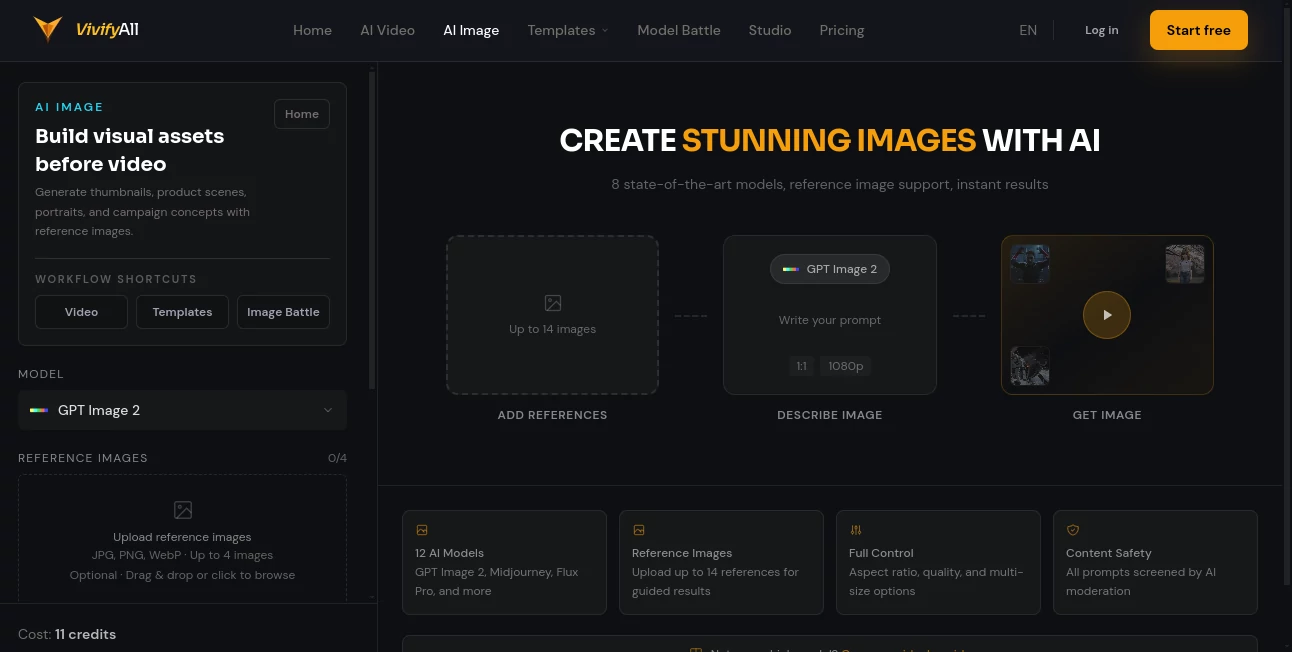The width and height of the screenshot is (1292, 652).
Task: Click the Write your prompt field
Action: click(x=830, y=320)
